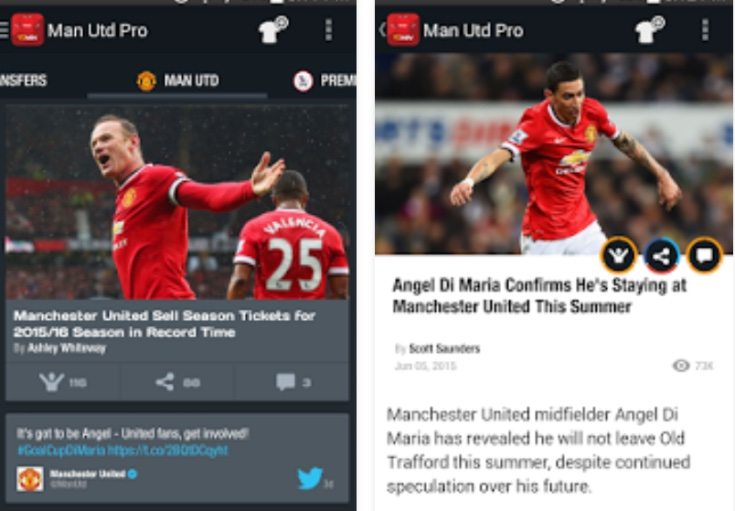Screen dimensions: 735x511
Task: Tap round share button on Di Maria article
Action: click(x=661, y=256)
